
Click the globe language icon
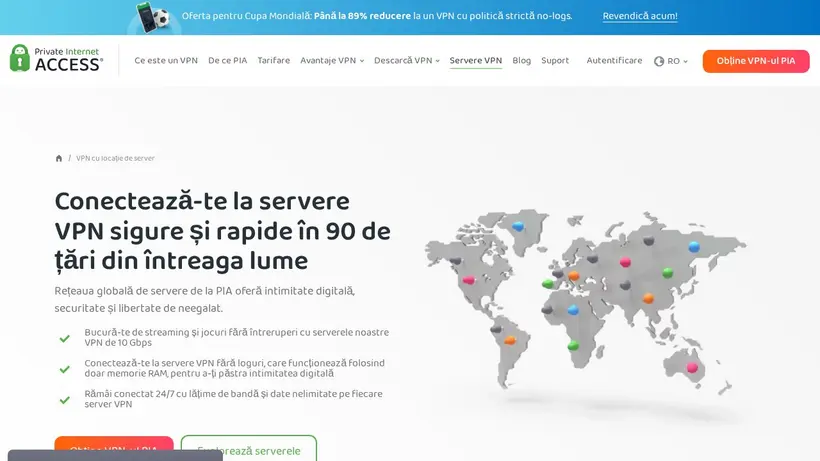(659, 61)
